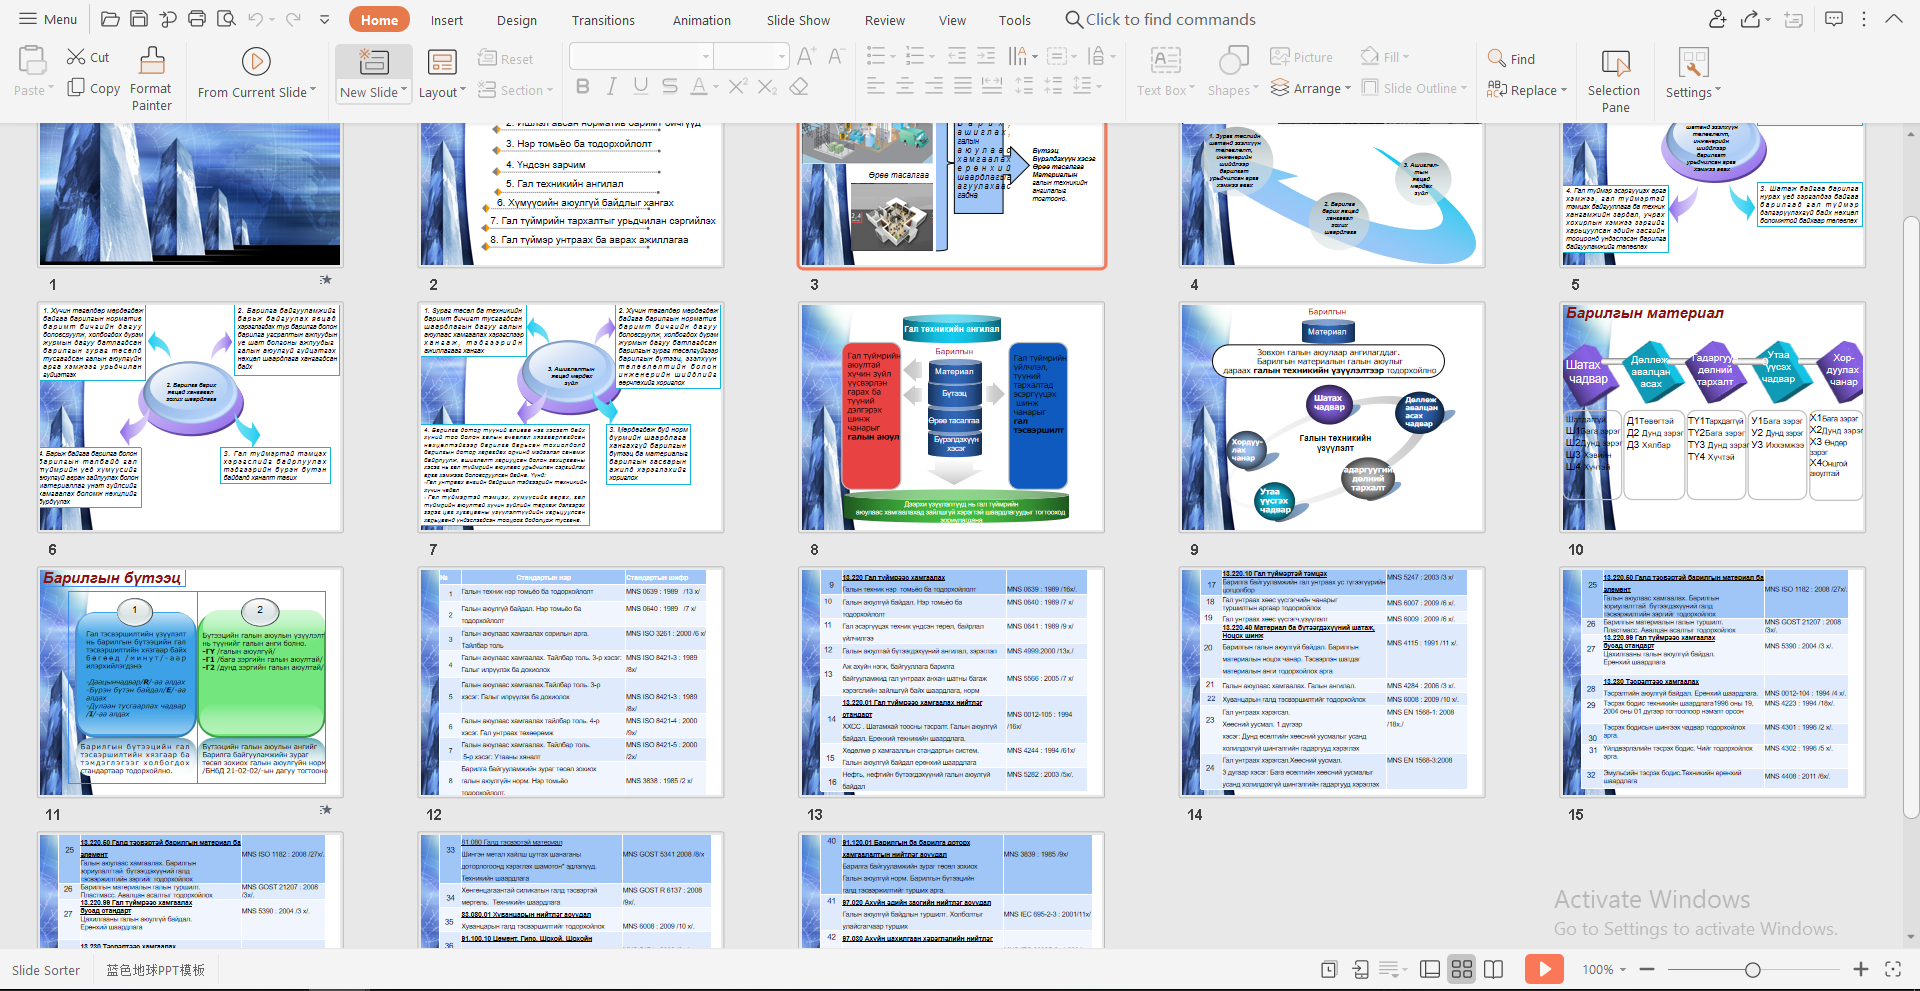1920x991 pixels.
Task: Switch to the Slide Show tab
Action: pos(797,20)
